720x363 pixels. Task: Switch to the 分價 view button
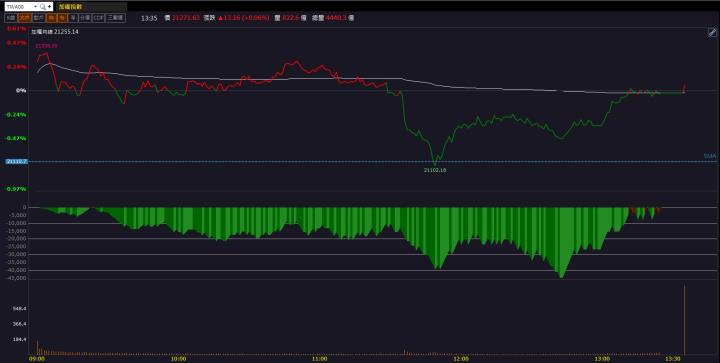coord(85,18)
